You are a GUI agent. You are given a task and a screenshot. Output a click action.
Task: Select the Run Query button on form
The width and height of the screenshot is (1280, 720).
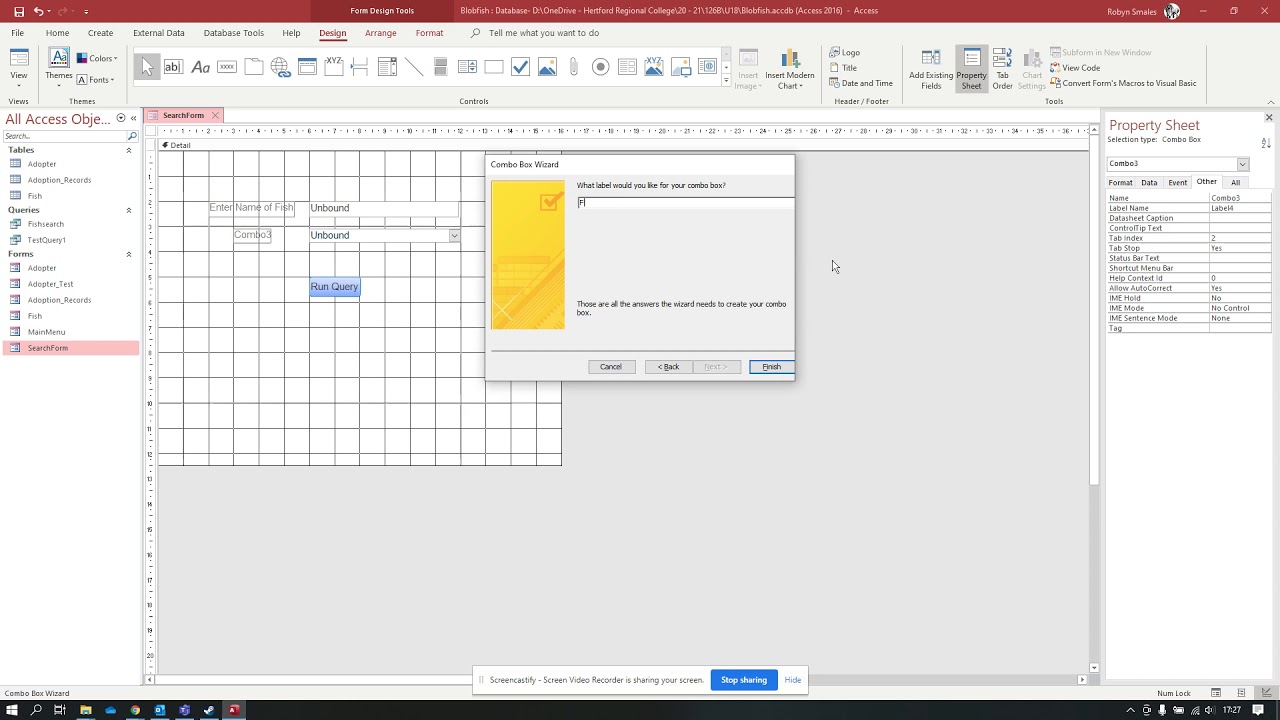point(334,287)
